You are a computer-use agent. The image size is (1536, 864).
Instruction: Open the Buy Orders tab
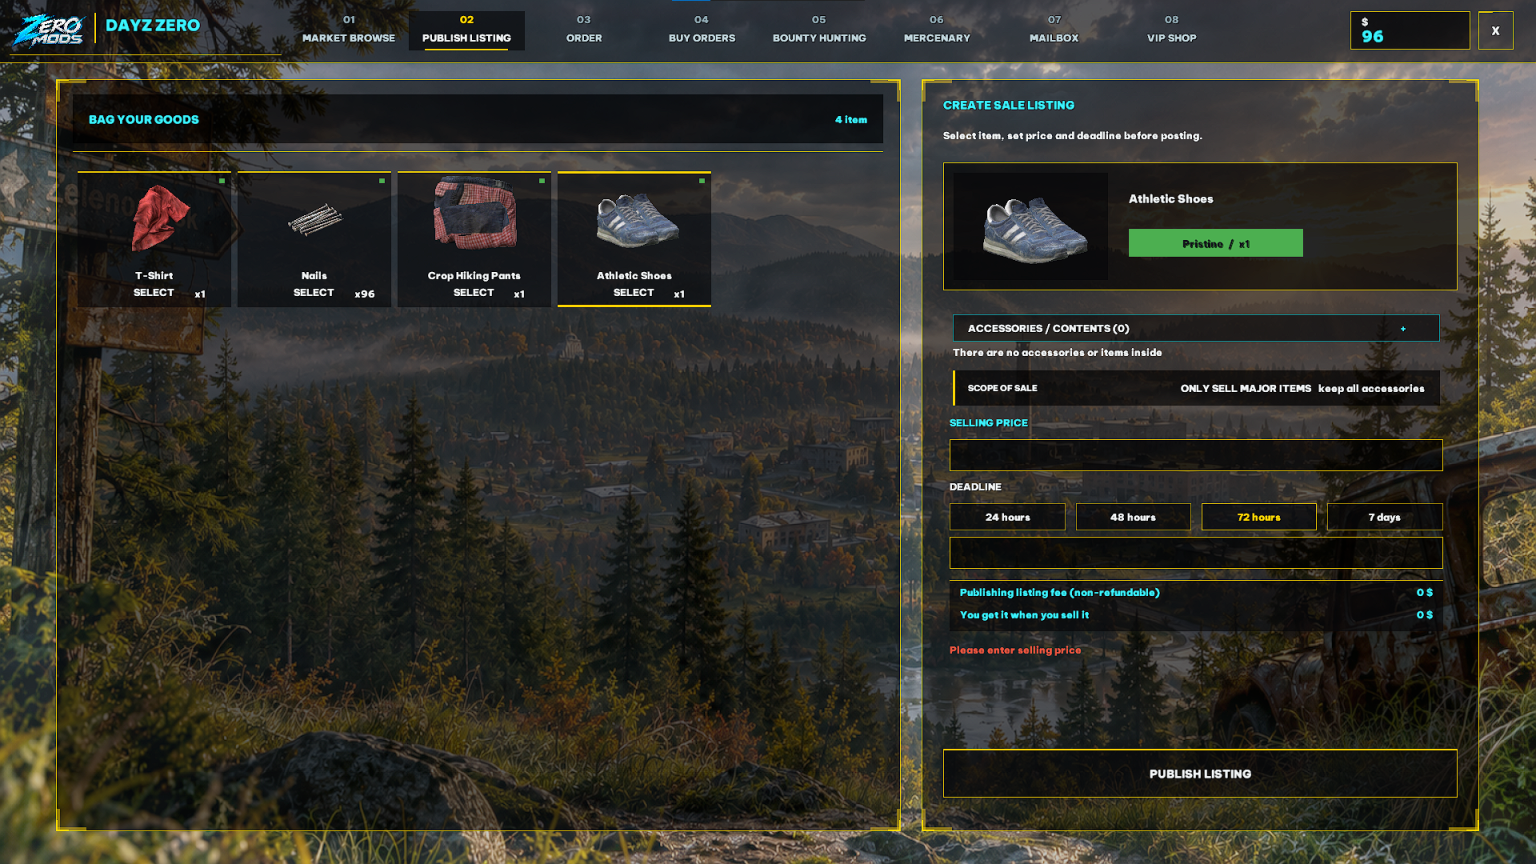click(702, 30)
